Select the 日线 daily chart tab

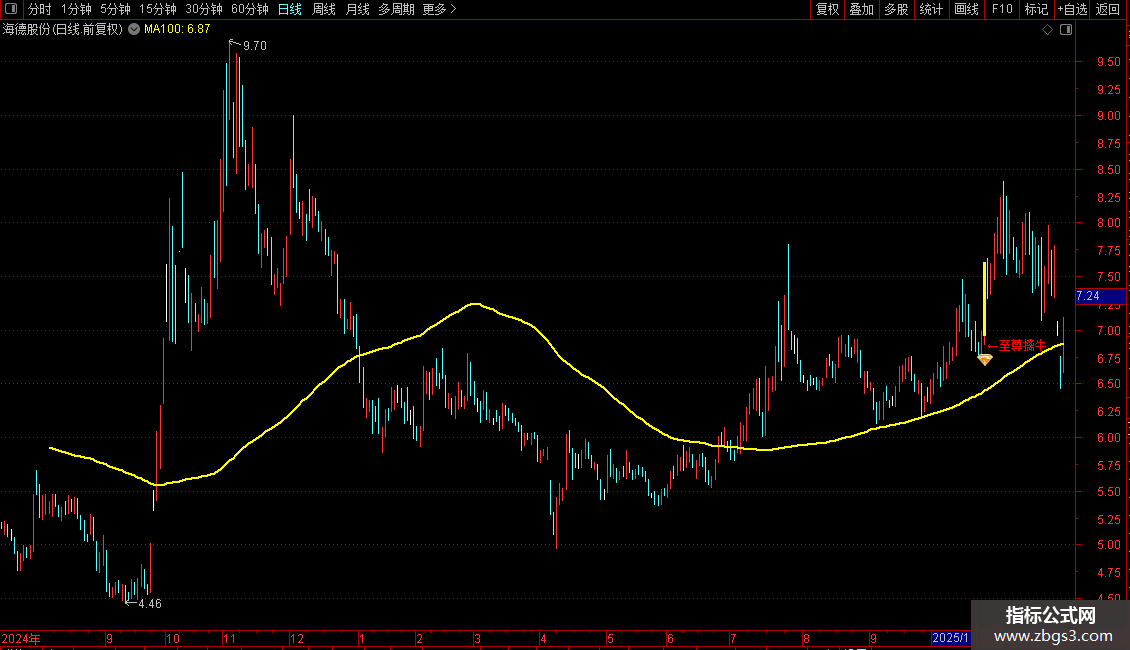click(x=290, y=9)
